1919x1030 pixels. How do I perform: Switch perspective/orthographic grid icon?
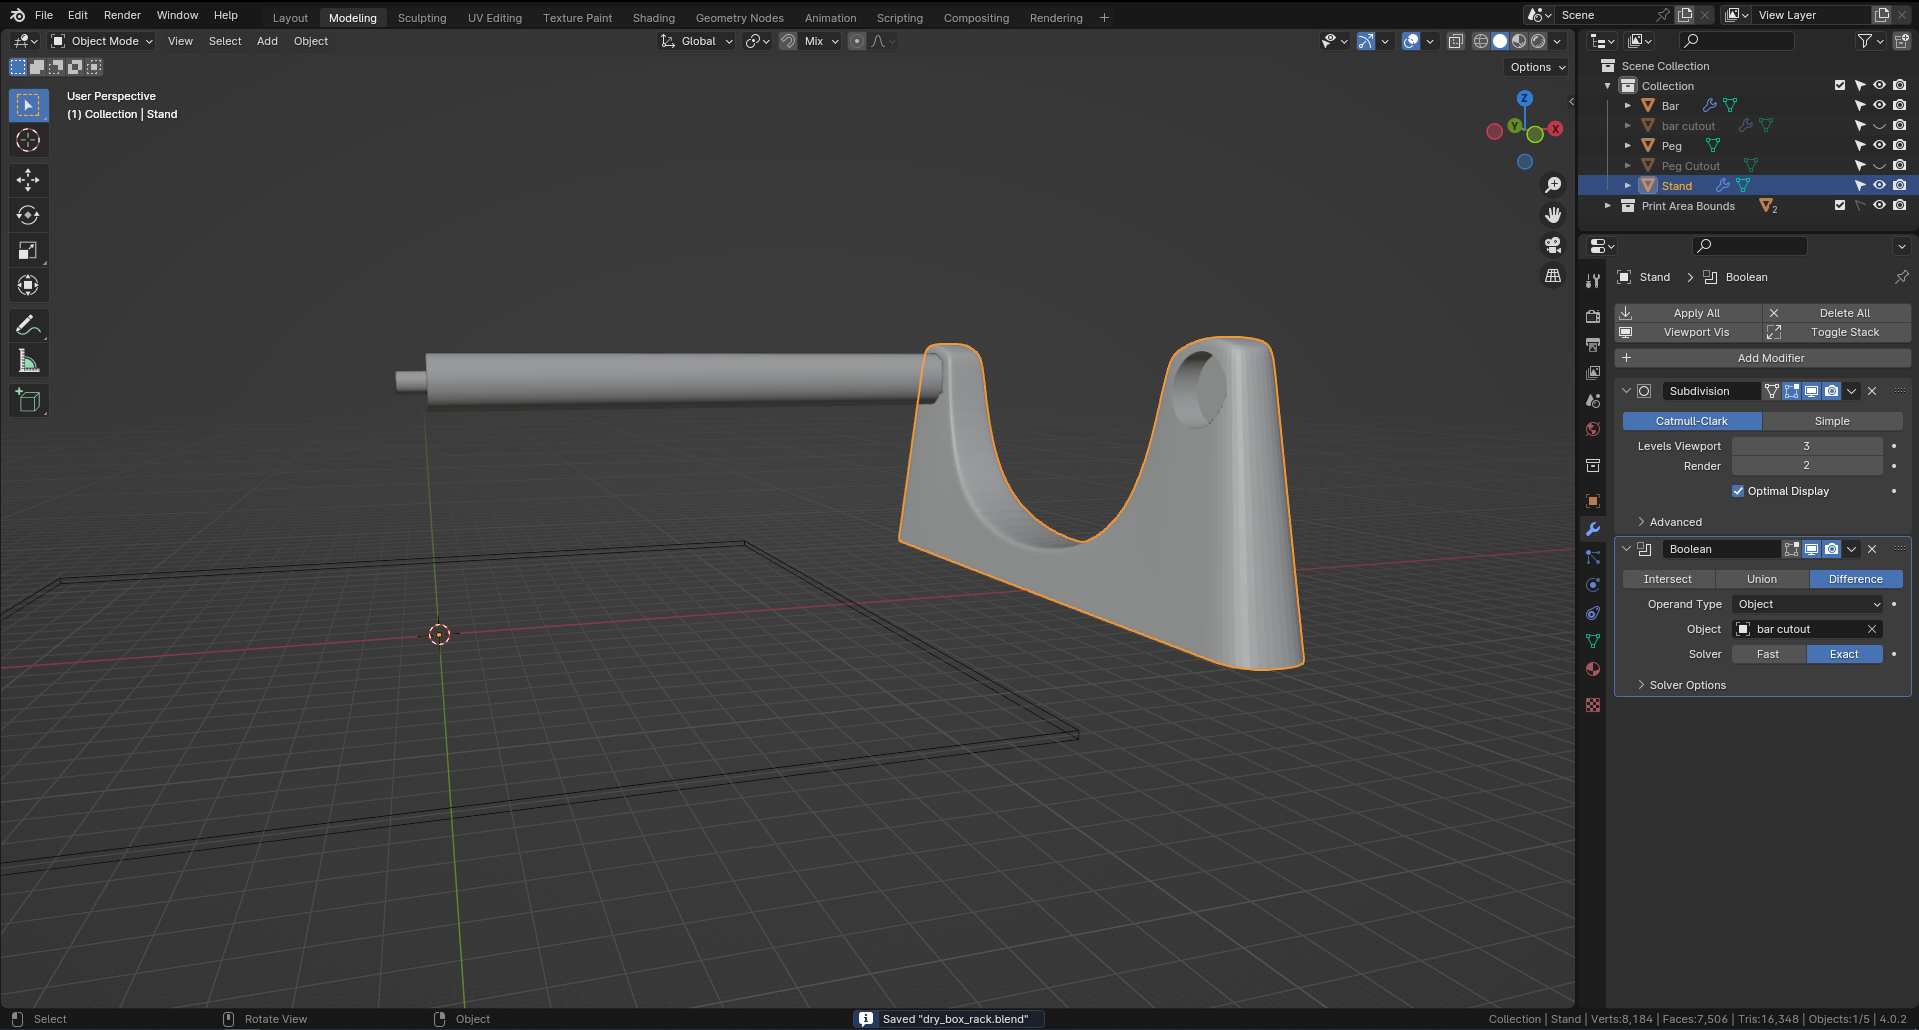pos(1553,275)
